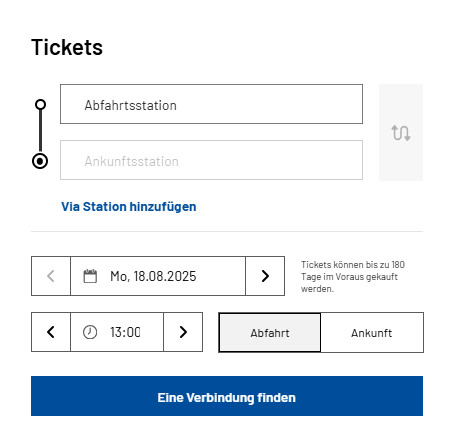Focus the Ankunftsstation input field

pyautogui.click(x=211, y=160)
